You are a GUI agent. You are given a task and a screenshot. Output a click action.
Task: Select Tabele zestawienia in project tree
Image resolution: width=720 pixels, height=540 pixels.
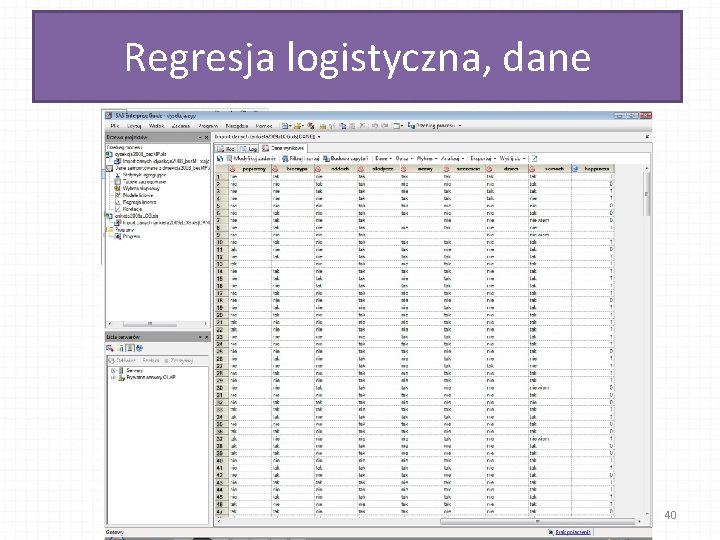(x=145, y=182)
